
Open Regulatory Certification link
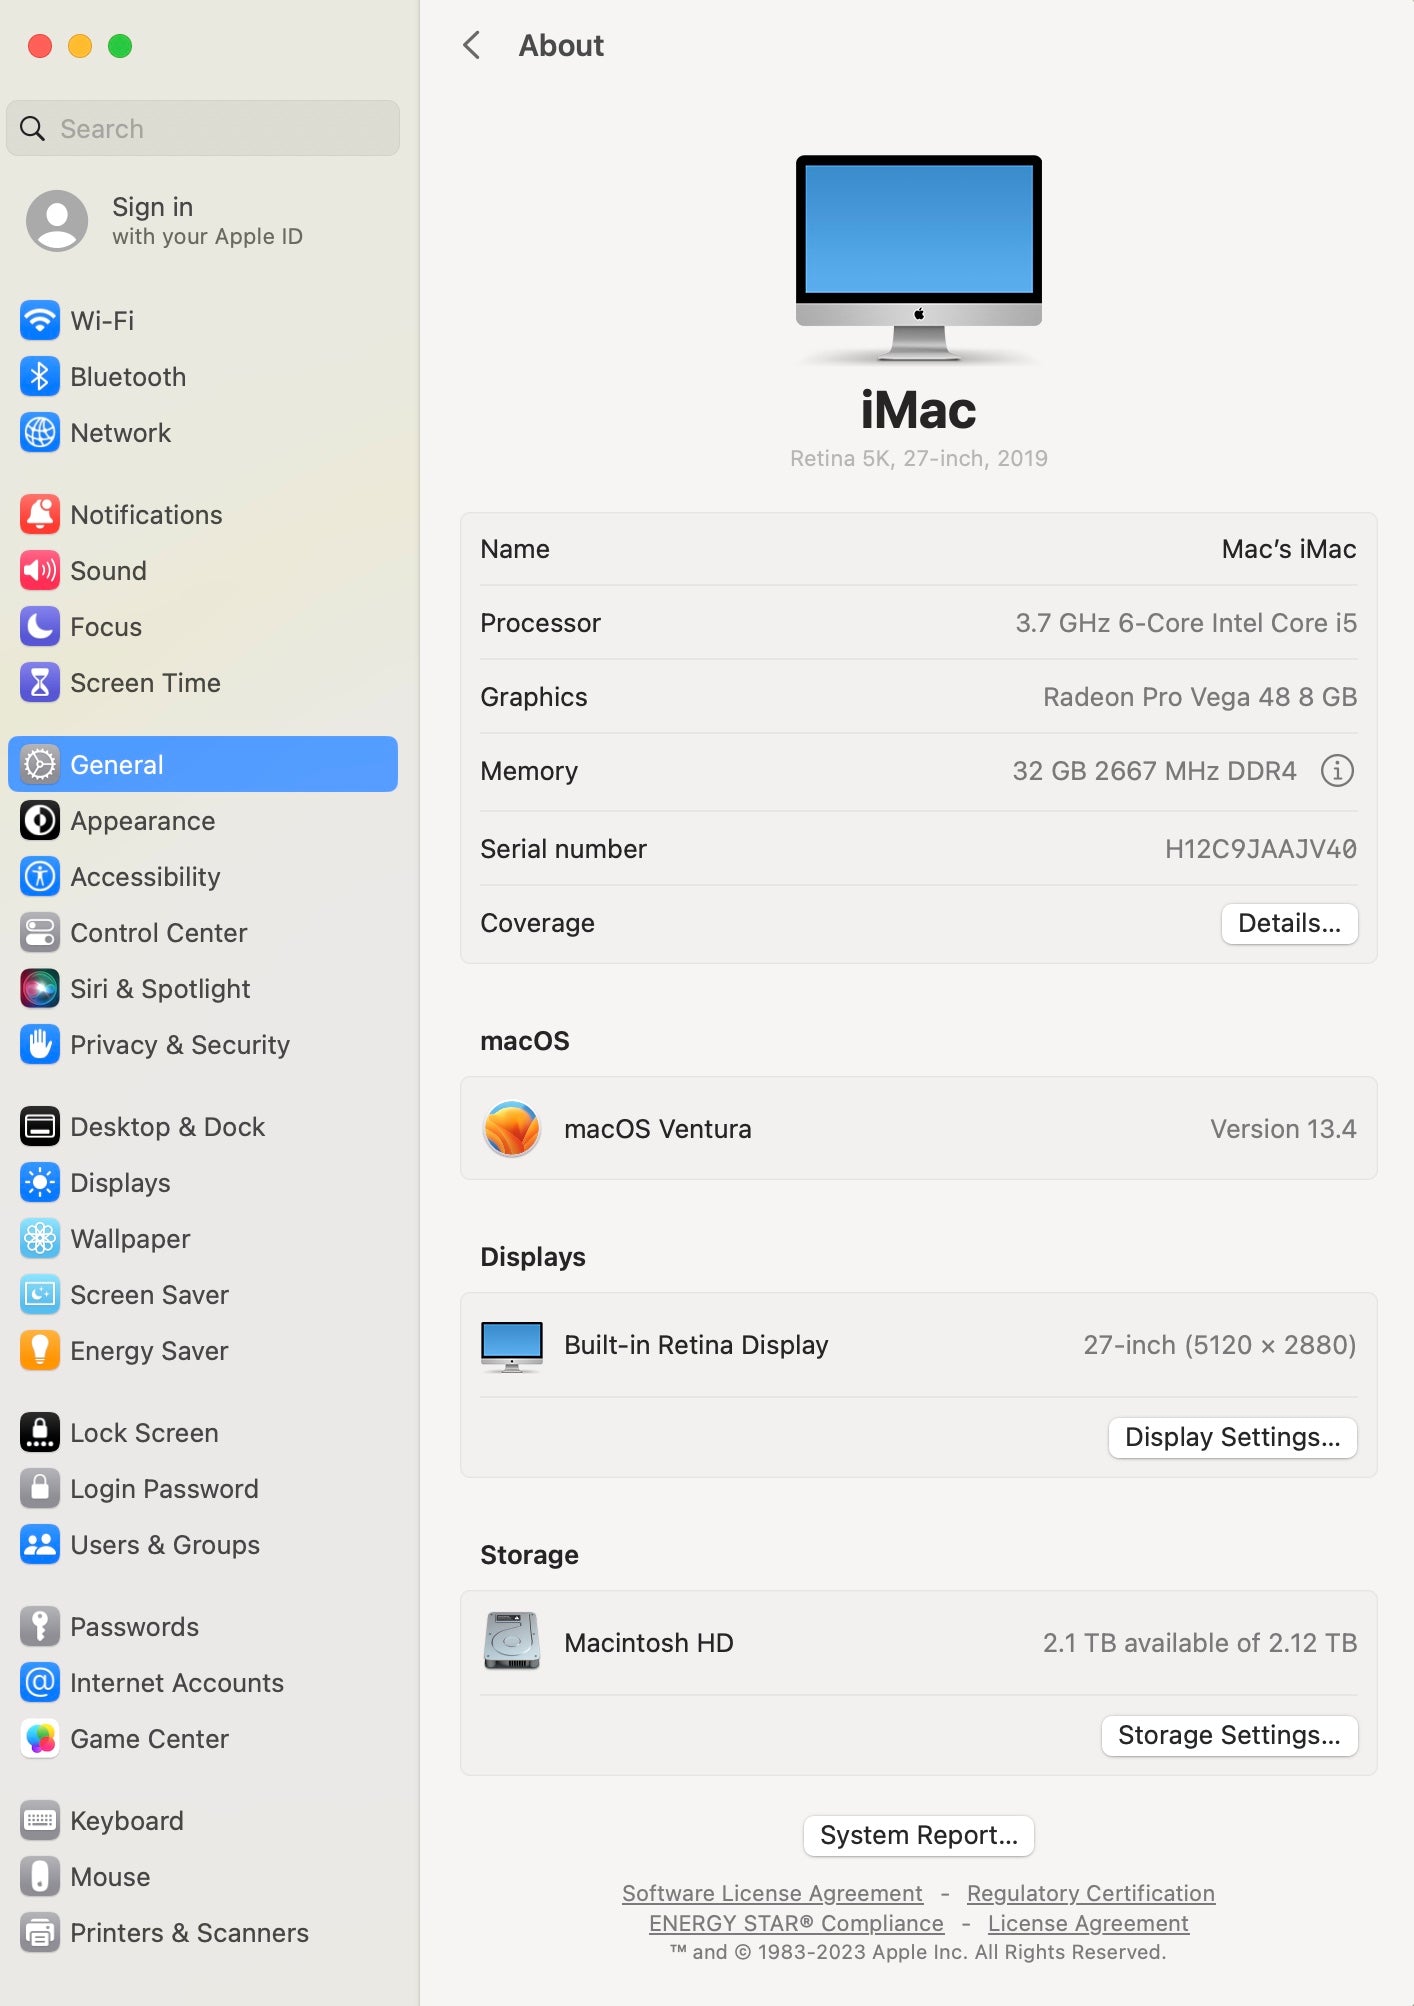click(1090, 1893)
